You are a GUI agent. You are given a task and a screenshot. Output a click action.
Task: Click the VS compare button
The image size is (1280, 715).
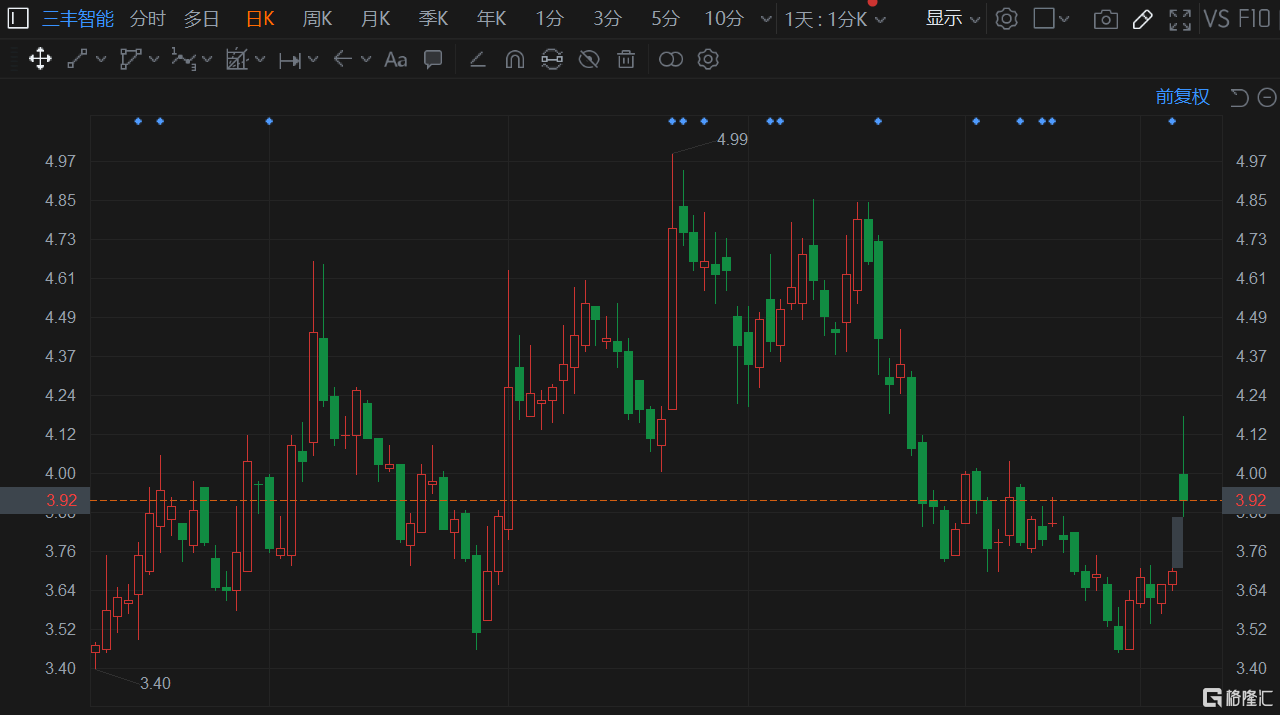click(x=1216, y=18)
